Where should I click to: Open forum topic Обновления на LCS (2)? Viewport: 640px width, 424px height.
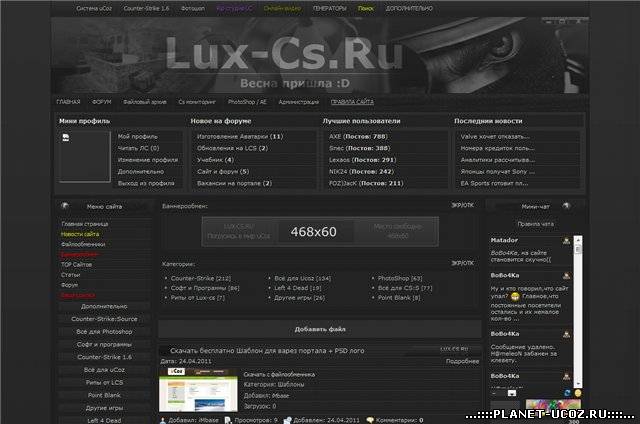click(232, 148)
